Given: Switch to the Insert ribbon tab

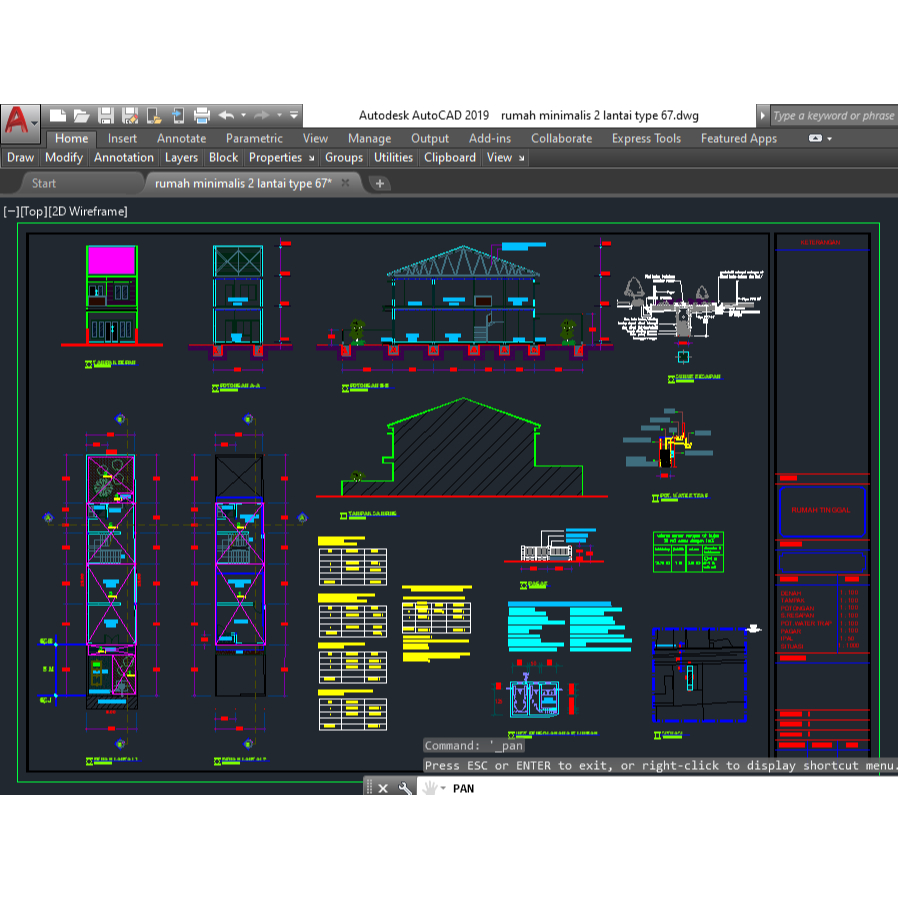Looking at the screenshot, I should pos(122,139).
